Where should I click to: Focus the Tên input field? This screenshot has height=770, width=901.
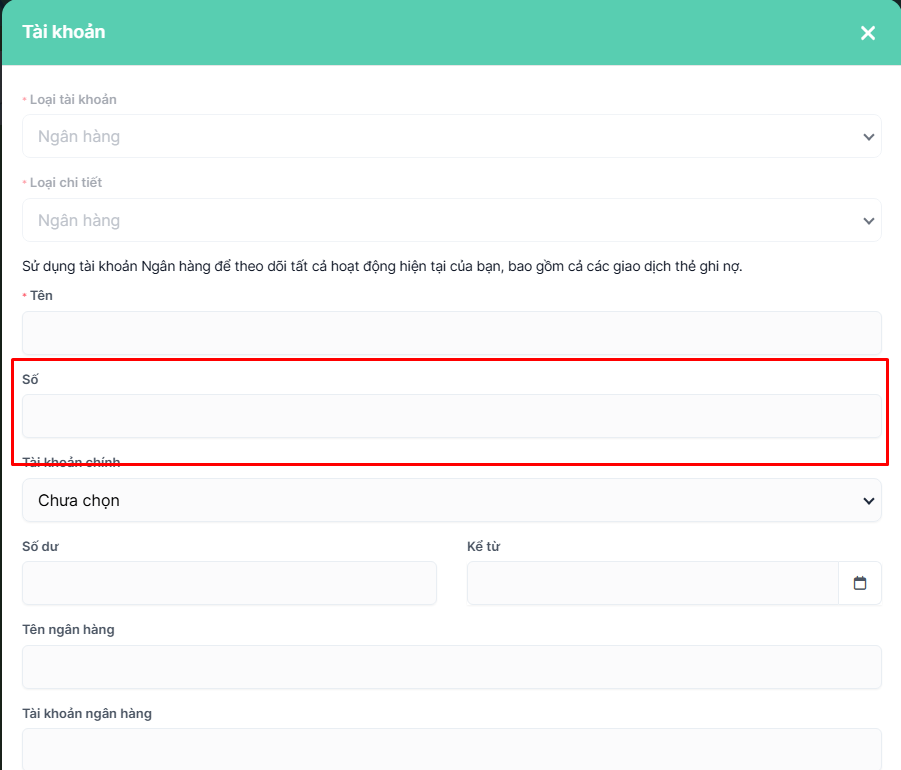(451, 331)
